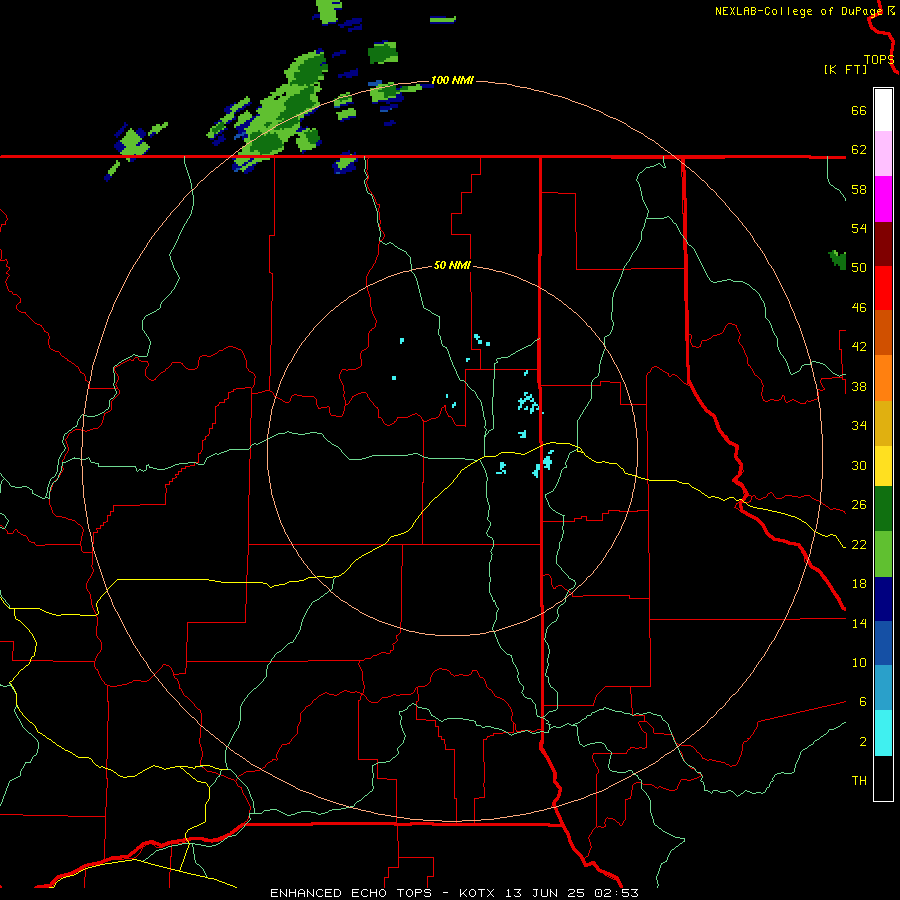Click the 2 legend value

pyautogui.click(x=862, y=742)
